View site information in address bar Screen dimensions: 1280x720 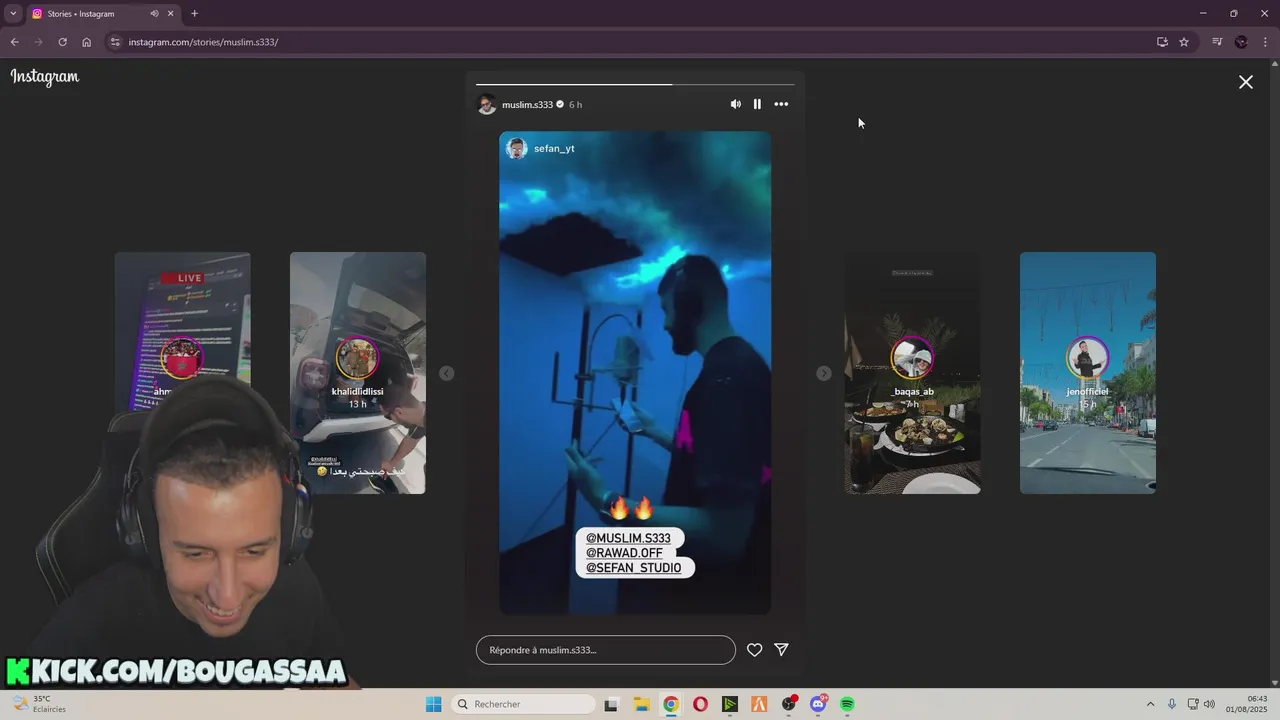[x=115, y=42]
